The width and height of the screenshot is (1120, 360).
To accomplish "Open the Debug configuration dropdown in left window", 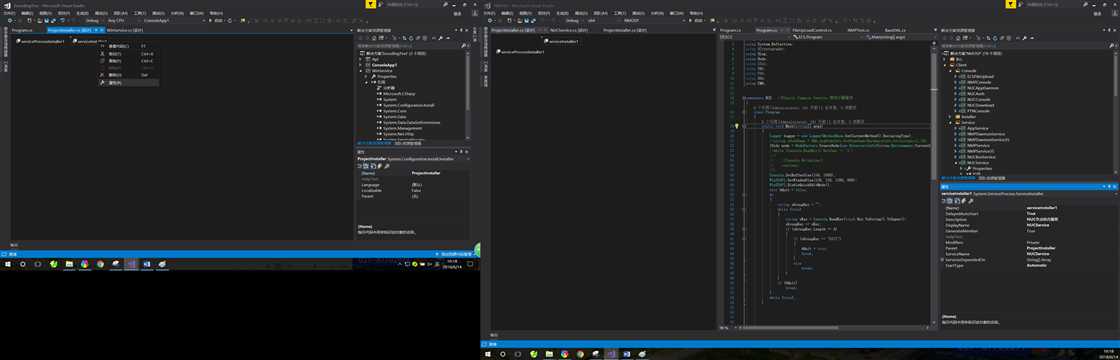I will coord(94,21).
